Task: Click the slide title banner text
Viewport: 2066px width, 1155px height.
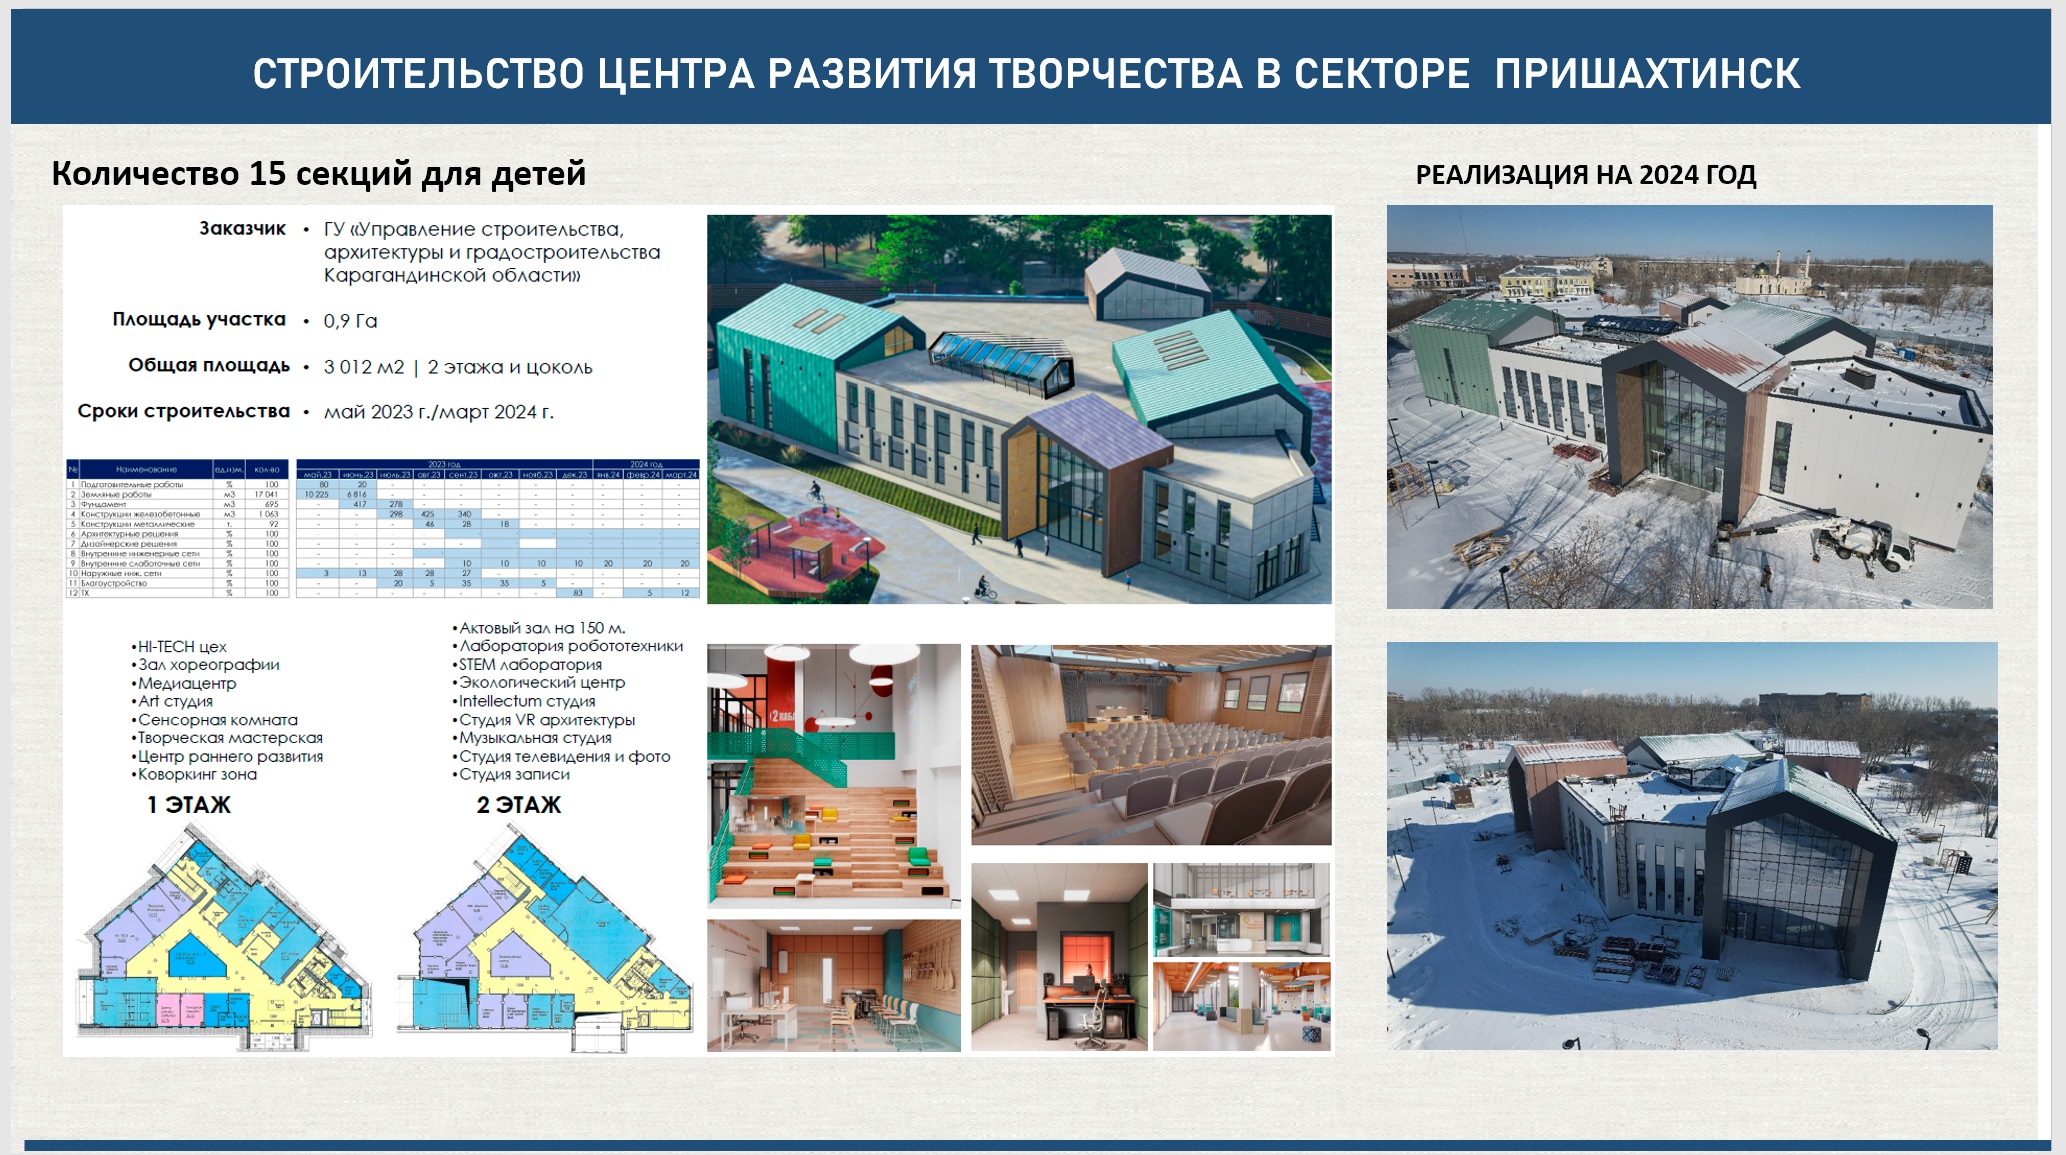Action: pyautogui.click(x=1026, y=74)
